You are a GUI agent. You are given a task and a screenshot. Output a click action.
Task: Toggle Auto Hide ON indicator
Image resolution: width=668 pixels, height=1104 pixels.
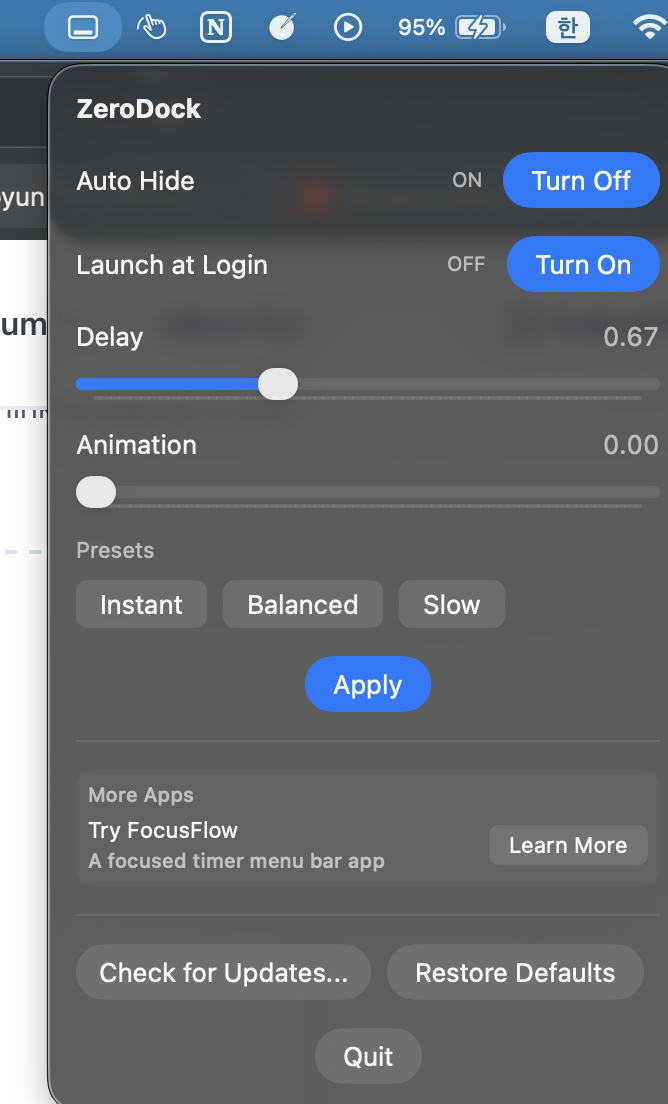coord(466,180)
